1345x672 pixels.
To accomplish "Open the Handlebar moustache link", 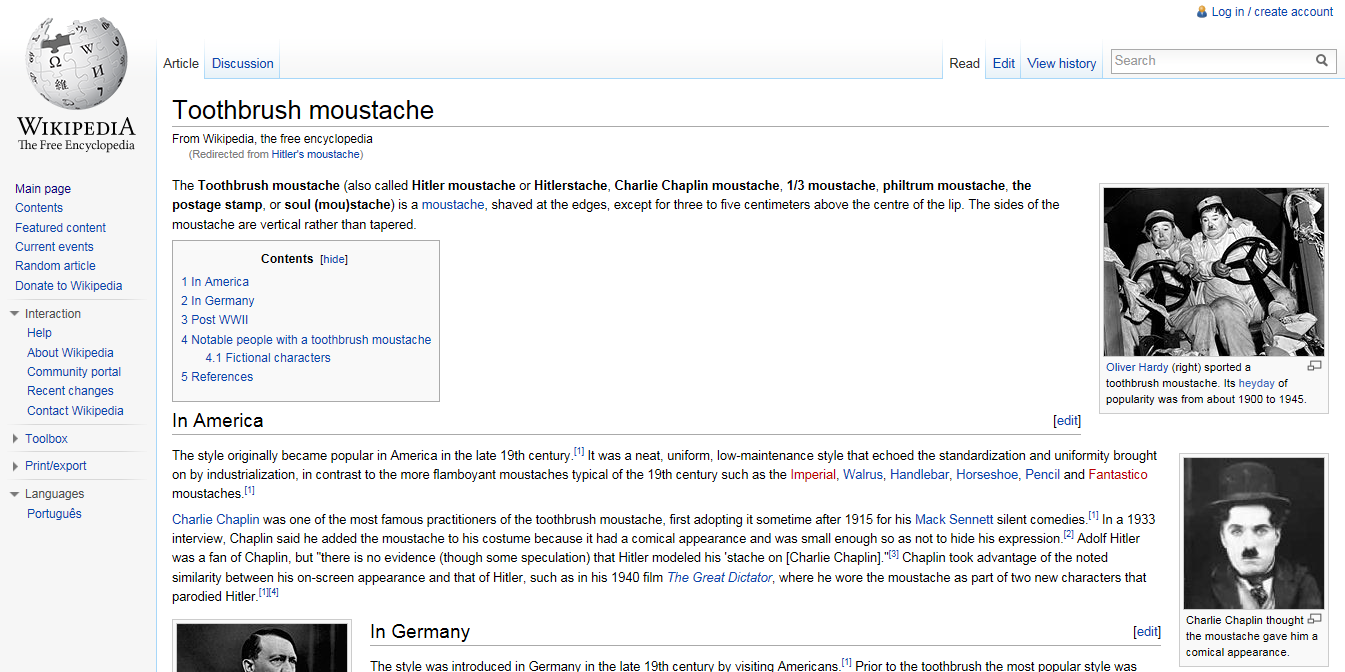I will click(919, 475).
